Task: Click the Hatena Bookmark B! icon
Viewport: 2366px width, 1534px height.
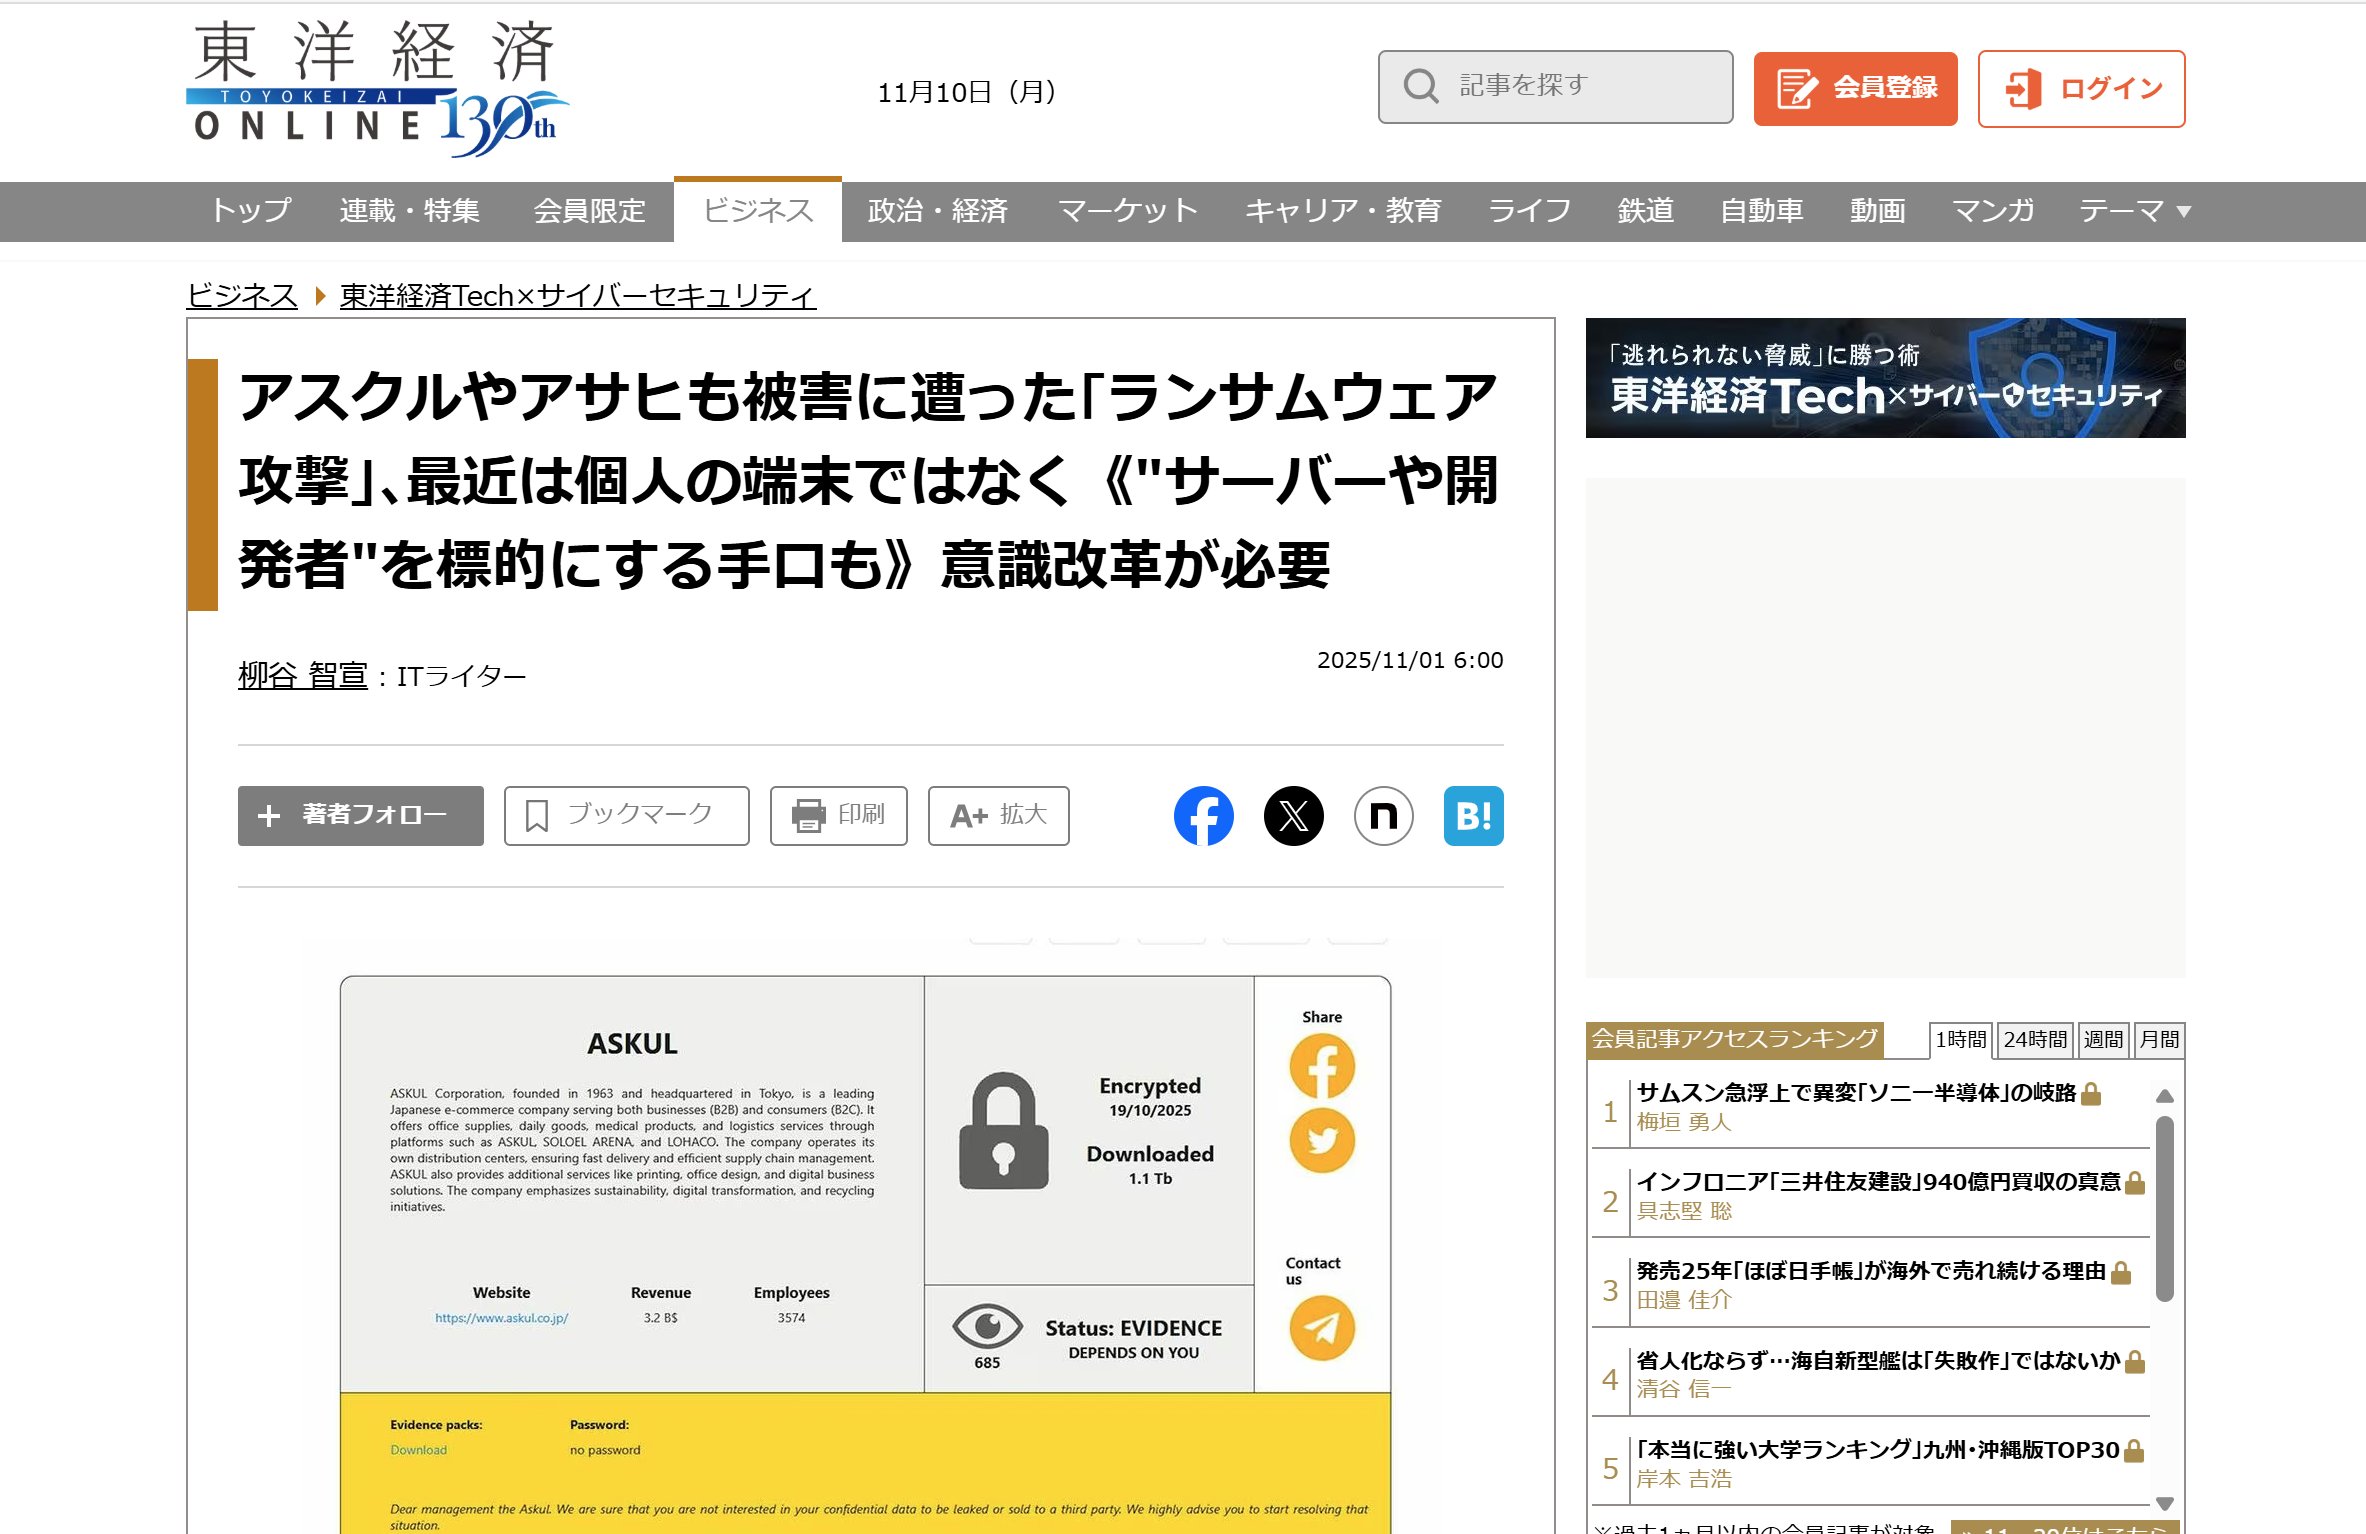Action: click(1473, 816)
